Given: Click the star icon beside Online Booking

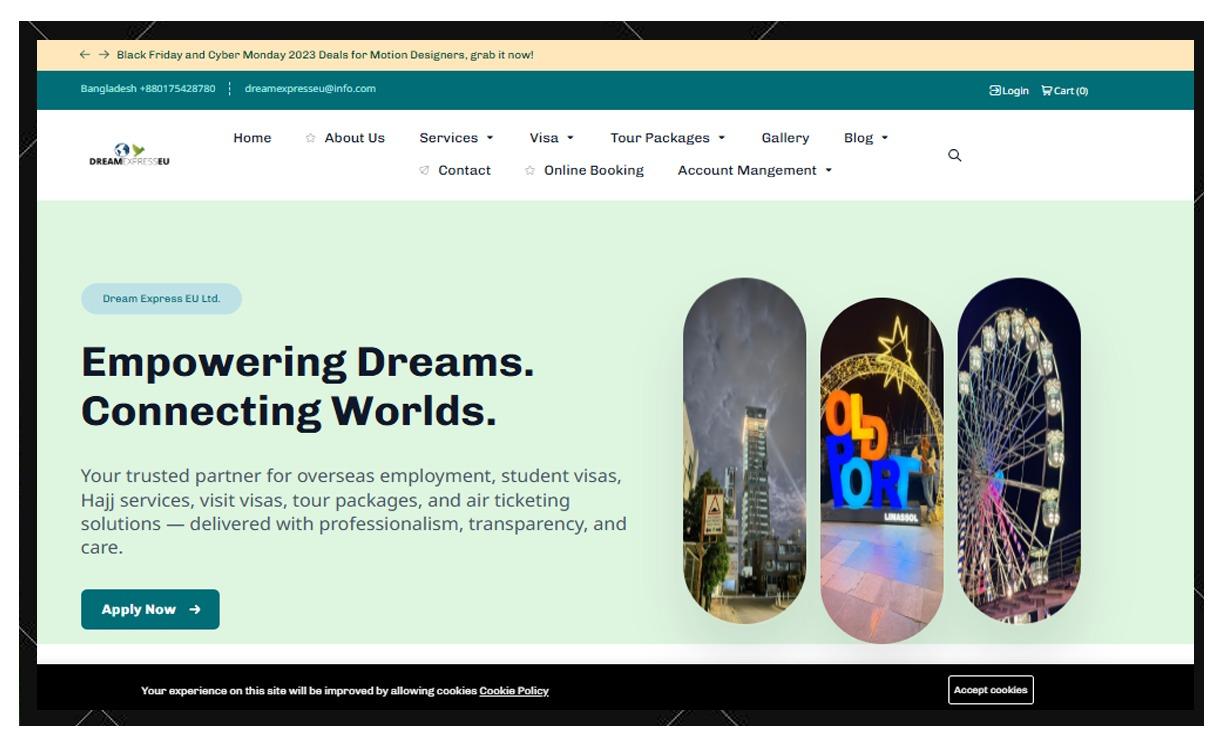Looking at the screenshot, I should [x=530, y=170].
